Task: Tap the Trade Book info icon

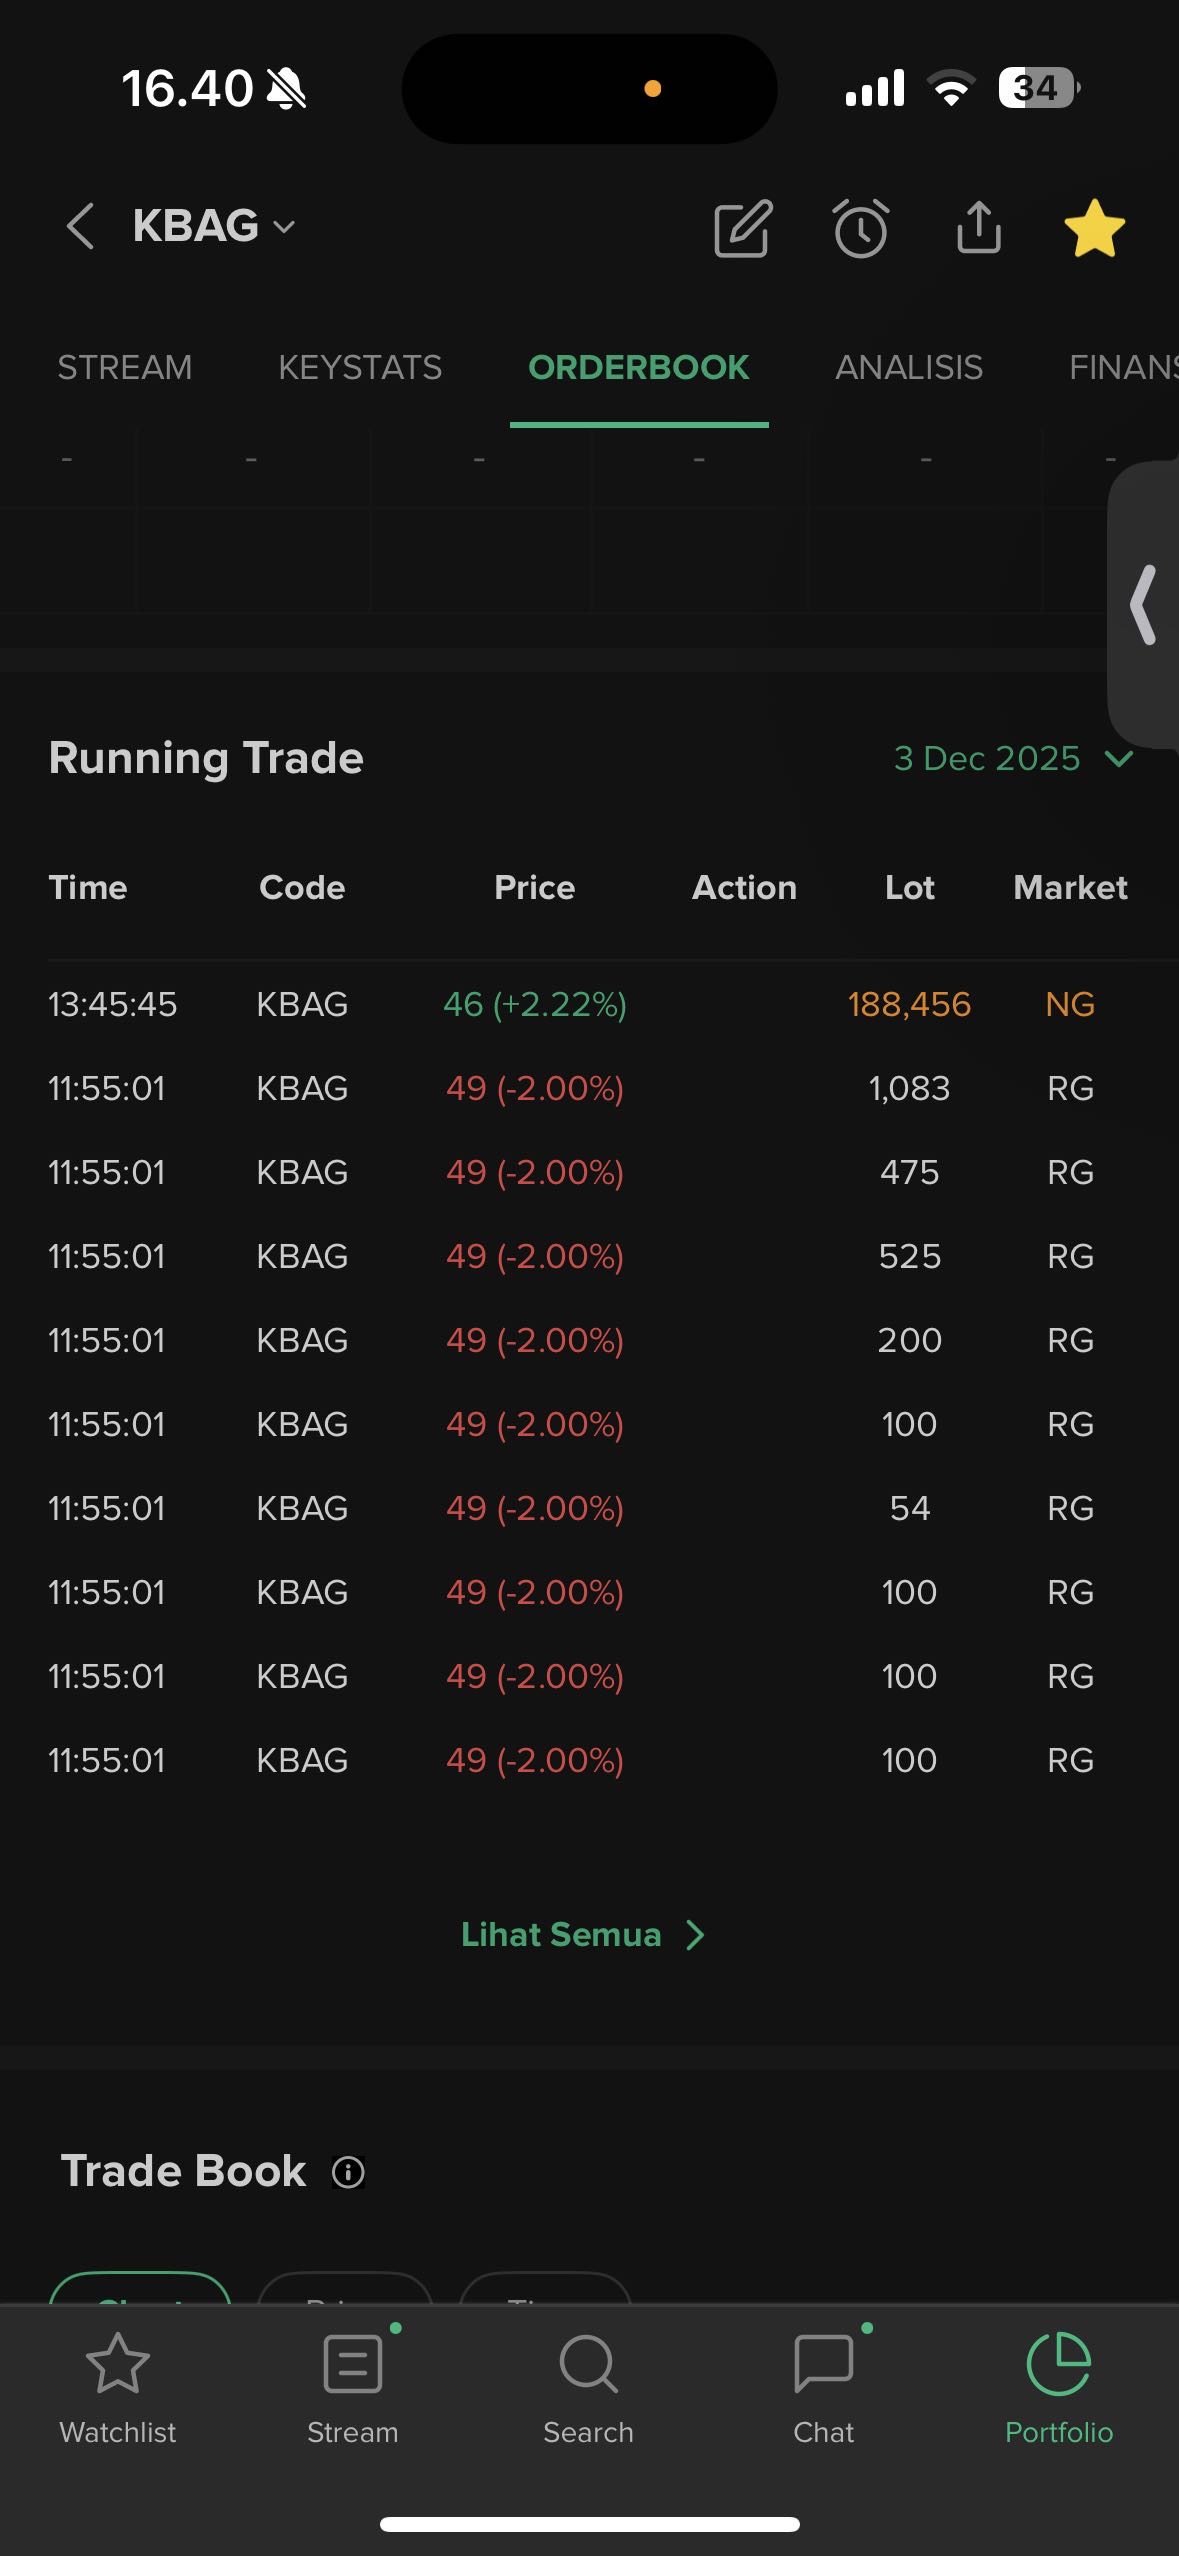Action: pyautogui.click(x=348, y=2172)
